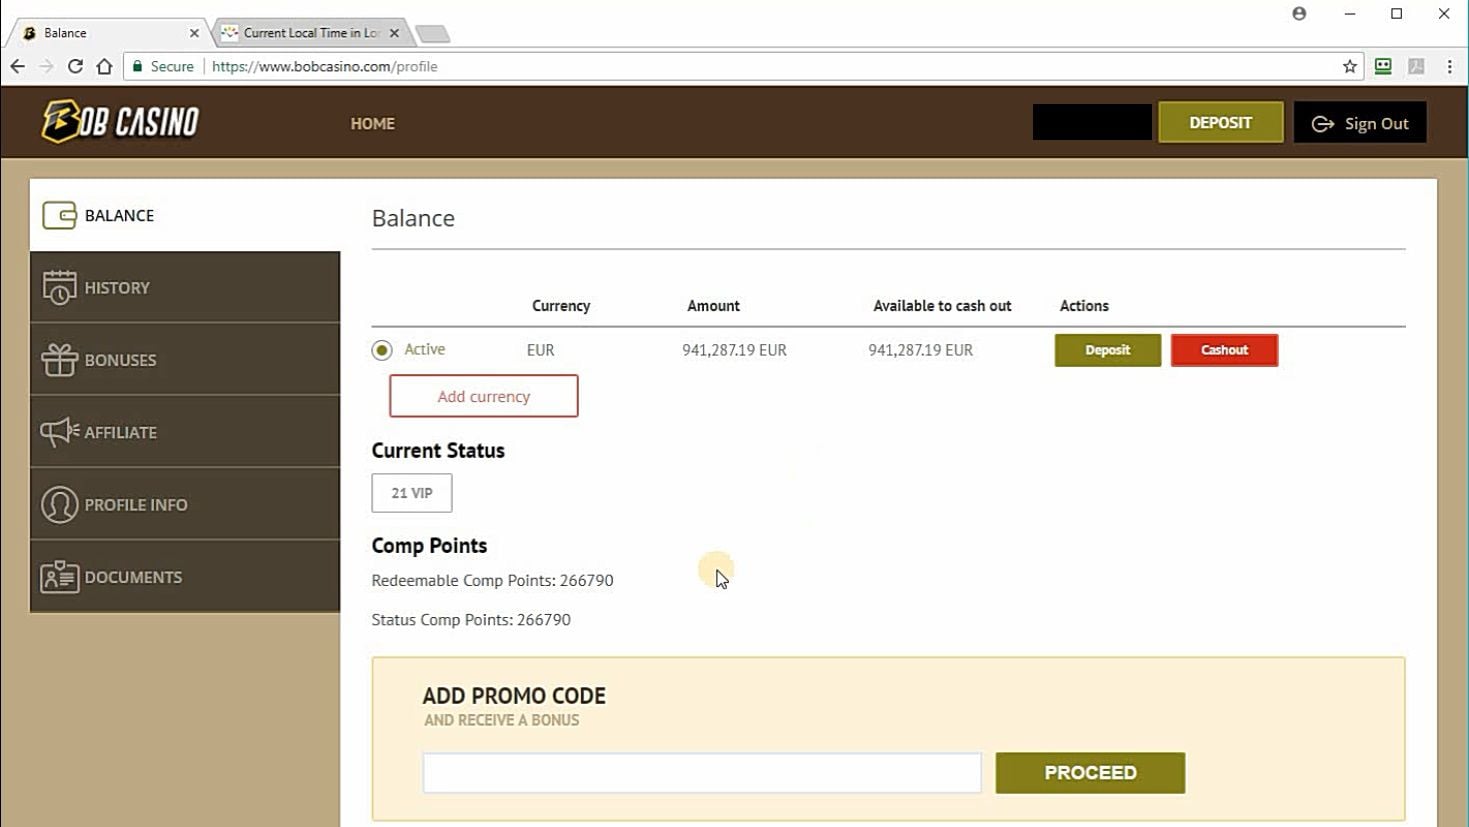This screenshot has width=1469, height=827.
Task: Open the Documents ID card icon
Action: [x=59, y=577]
